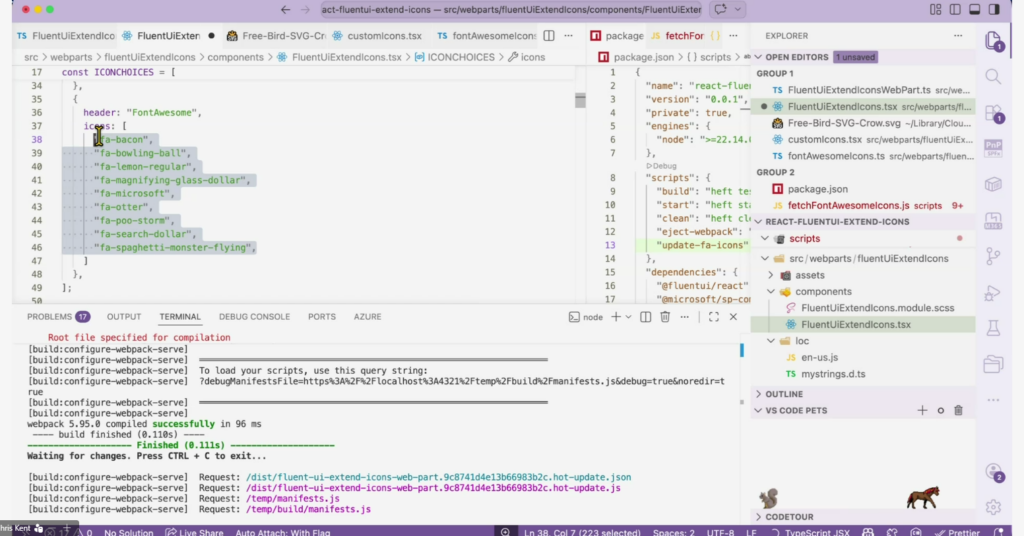The image size is (1024, 536).
Task: Add a new pet in VS Code Pets
Action: pyautogui.click(x=922, y=411)
